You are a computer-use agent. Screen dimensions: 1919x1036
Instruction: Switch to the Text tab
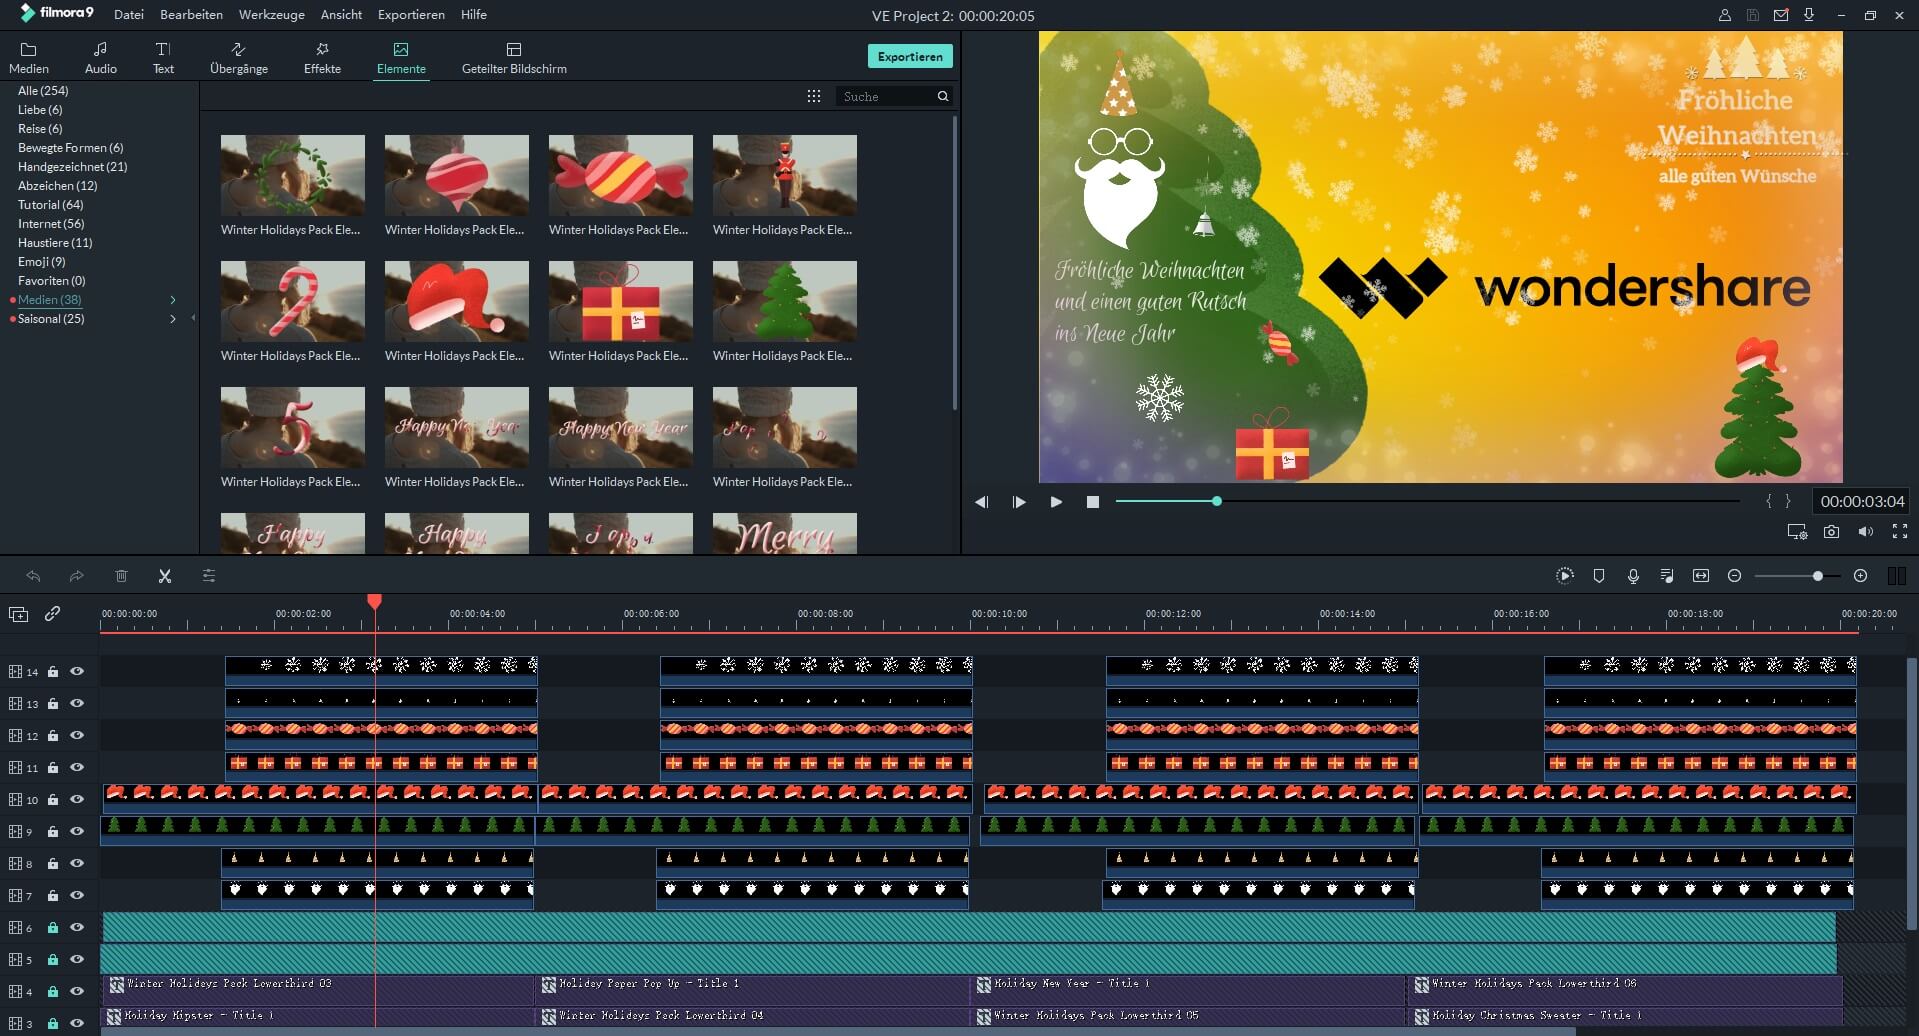point(163,58)
